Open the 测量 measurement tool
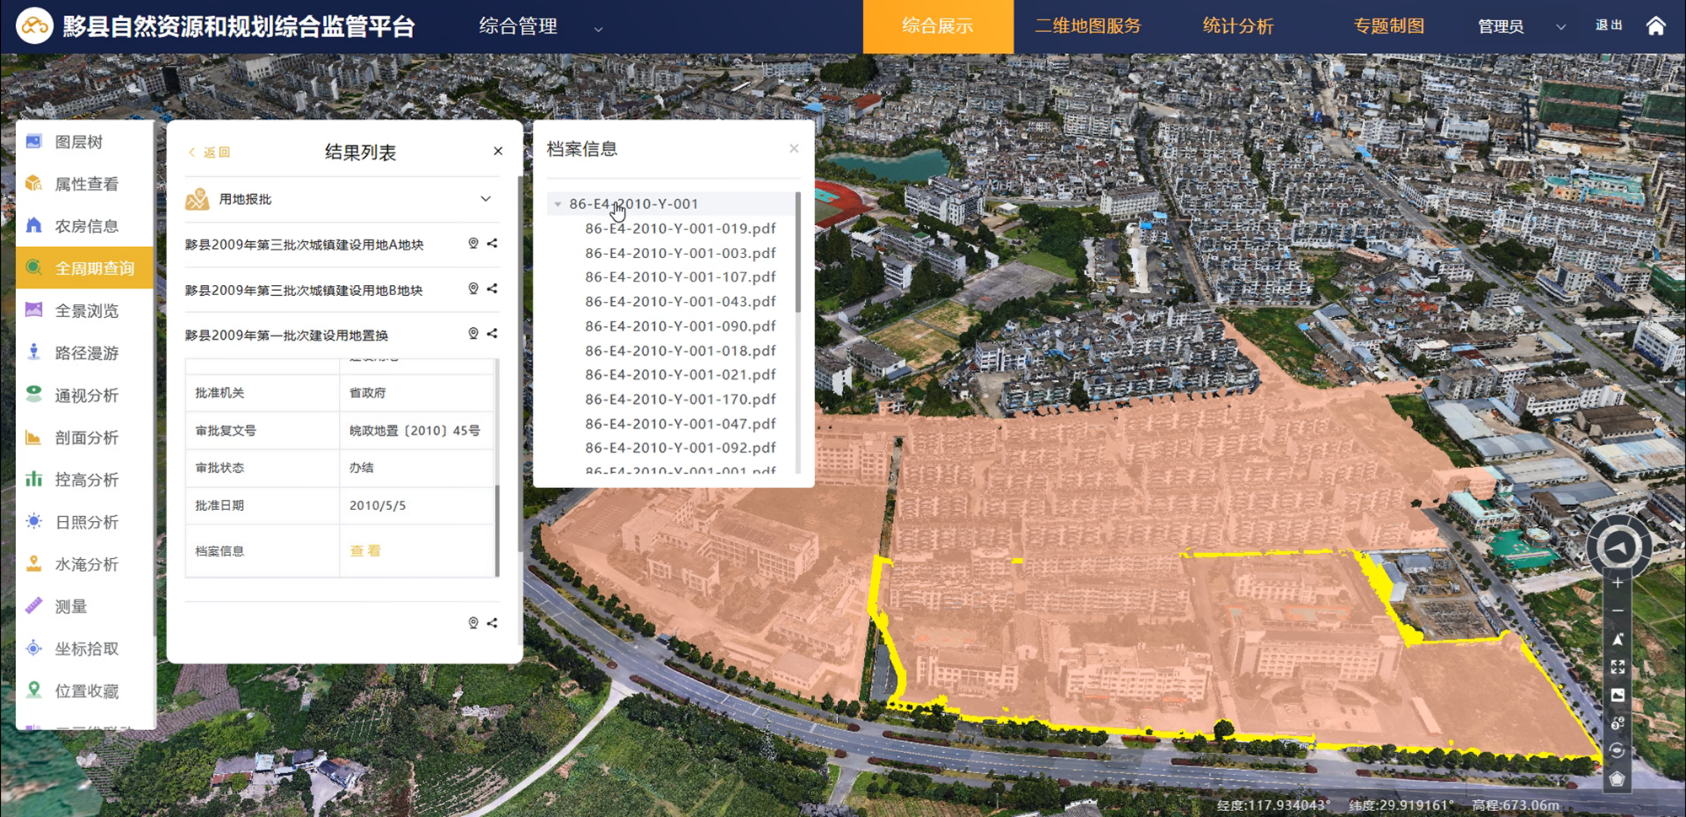The width and height of the screenshot is (1686, 817). [71, 606]
